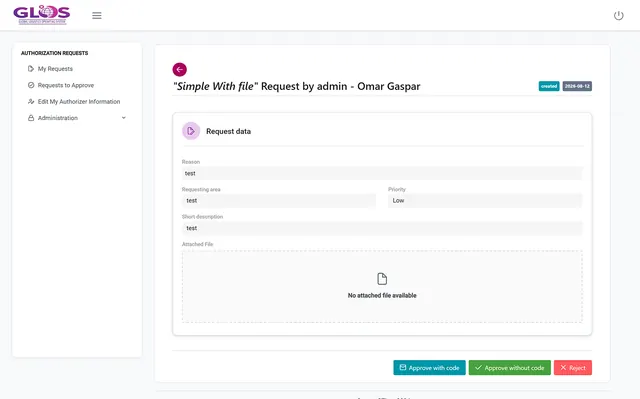Click the request title 'Simple With file'
Viewport: 640px width, 399px height.
(216, 86)
